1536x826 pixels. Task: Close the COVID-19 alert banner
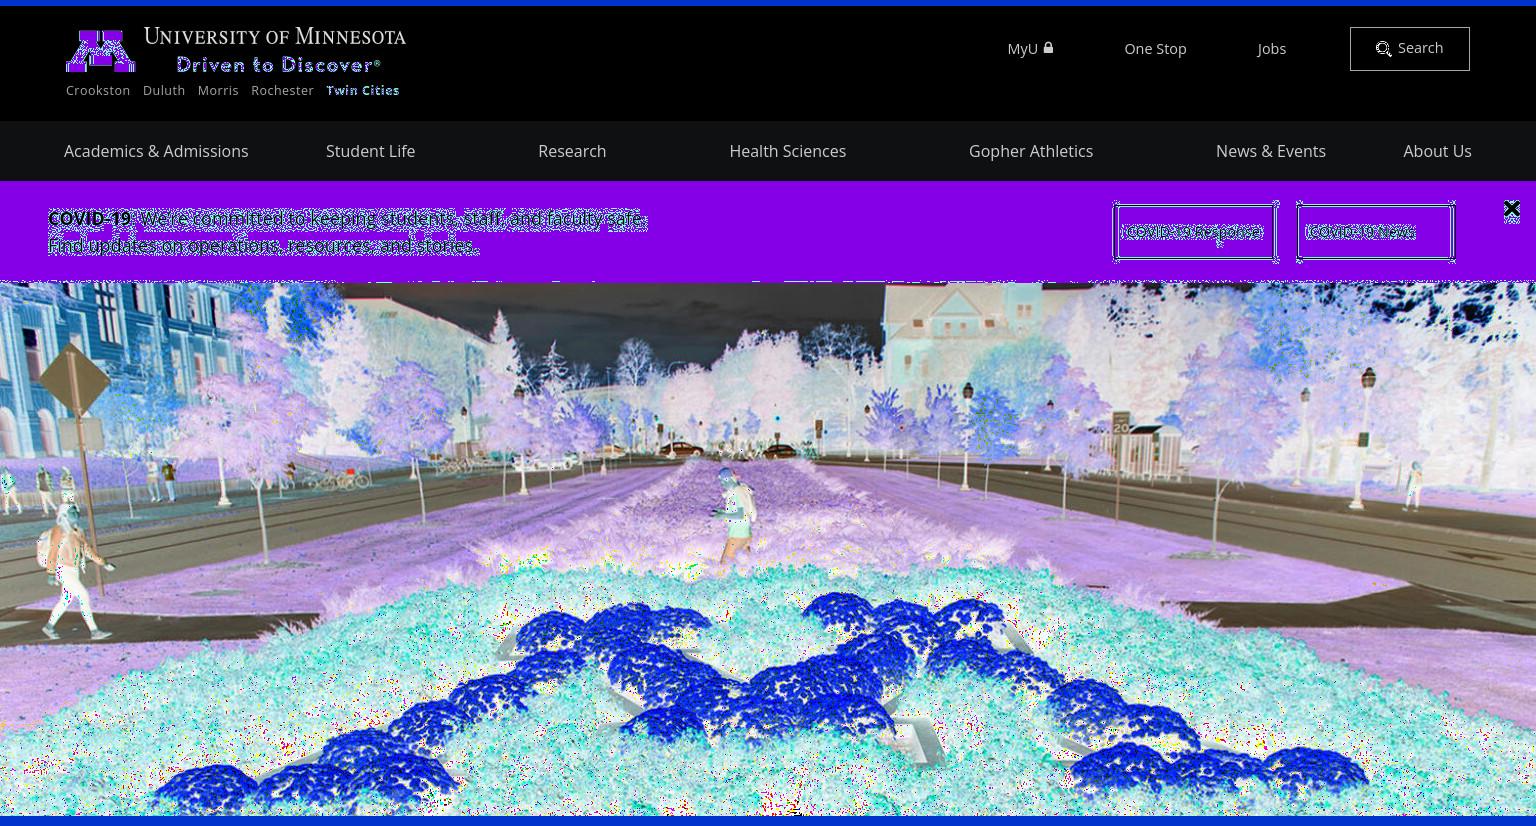[1511, 209]
